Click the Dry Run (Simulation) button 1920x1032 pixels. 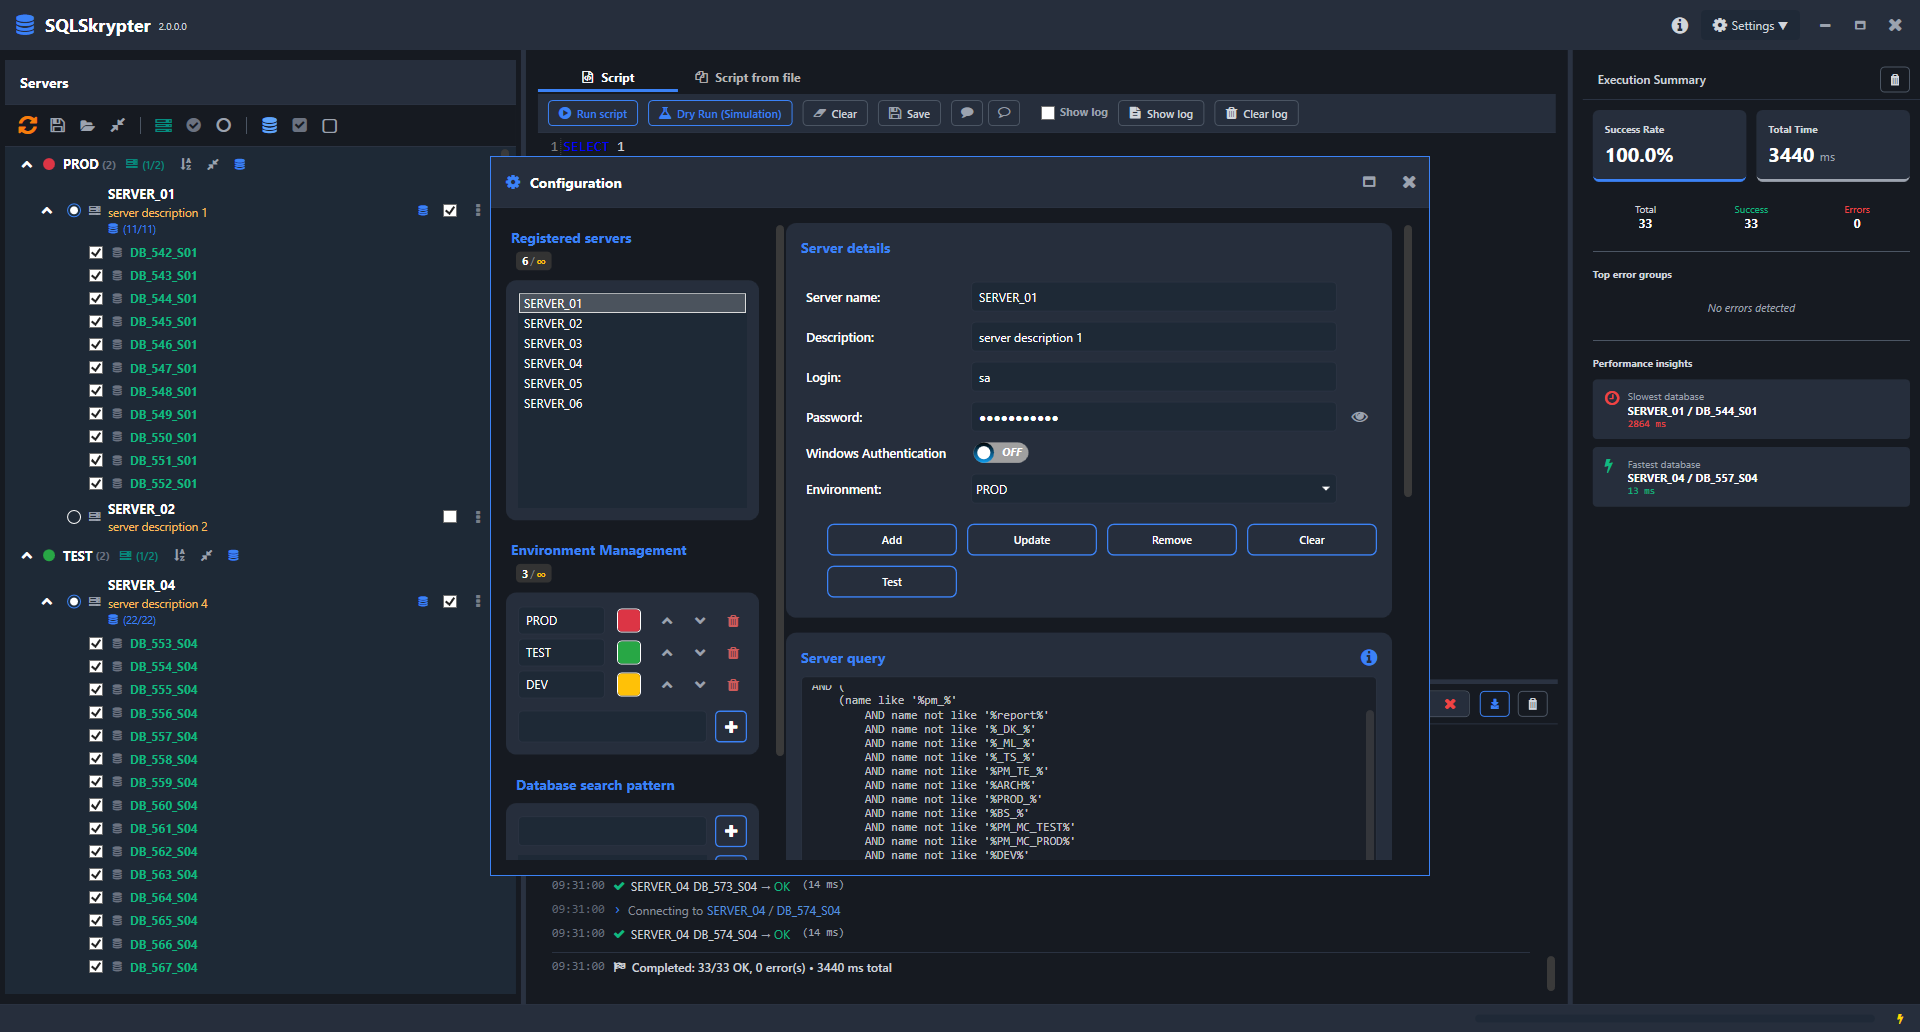click(720, 113)
